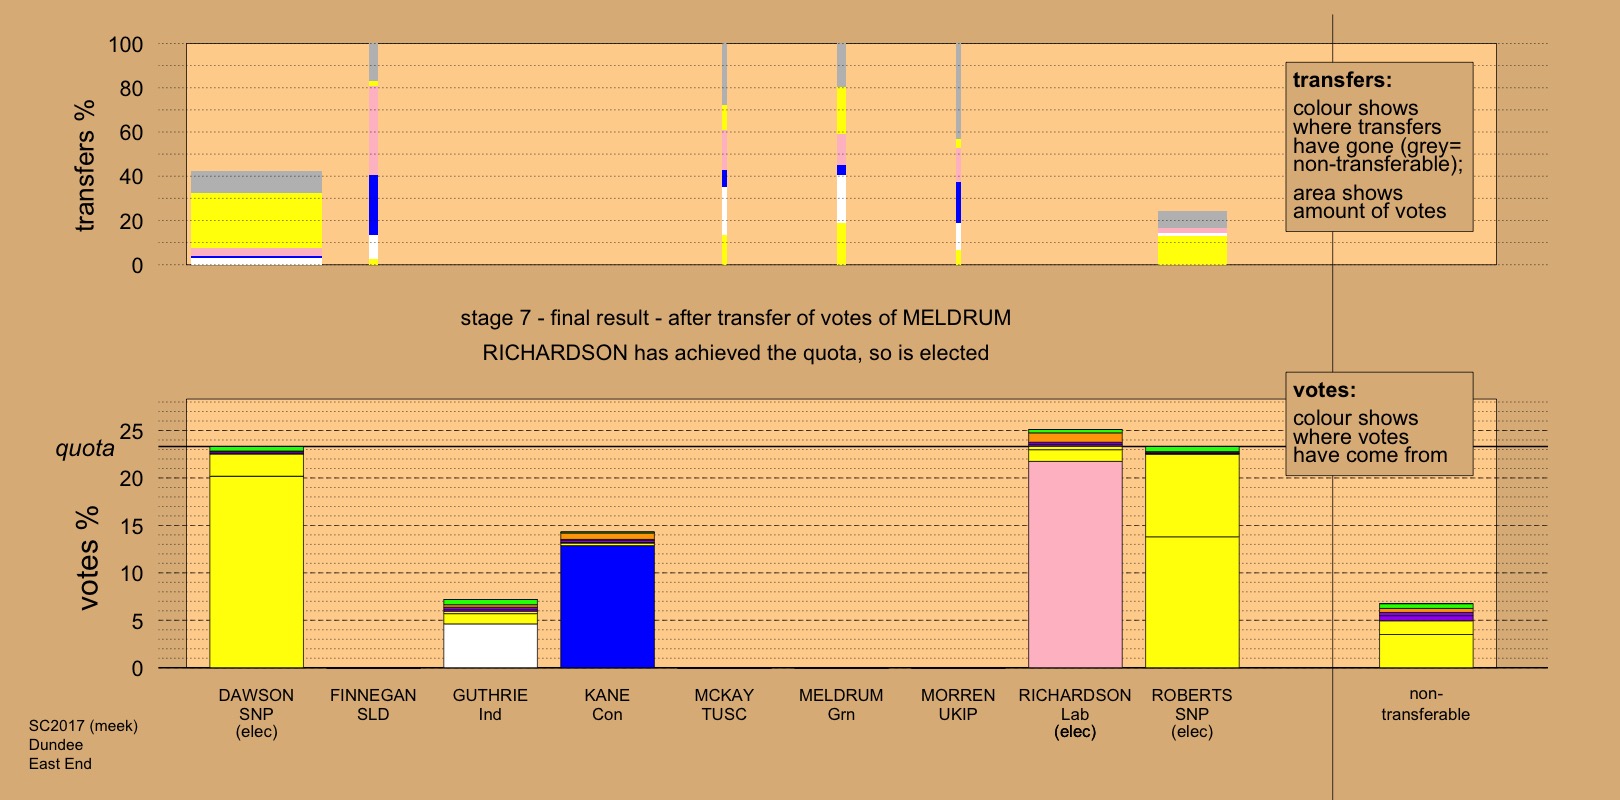Click the transfers legend box
Image resolution: width=1620 pixels, height=800 pixels.
(x=1378, y=147)
